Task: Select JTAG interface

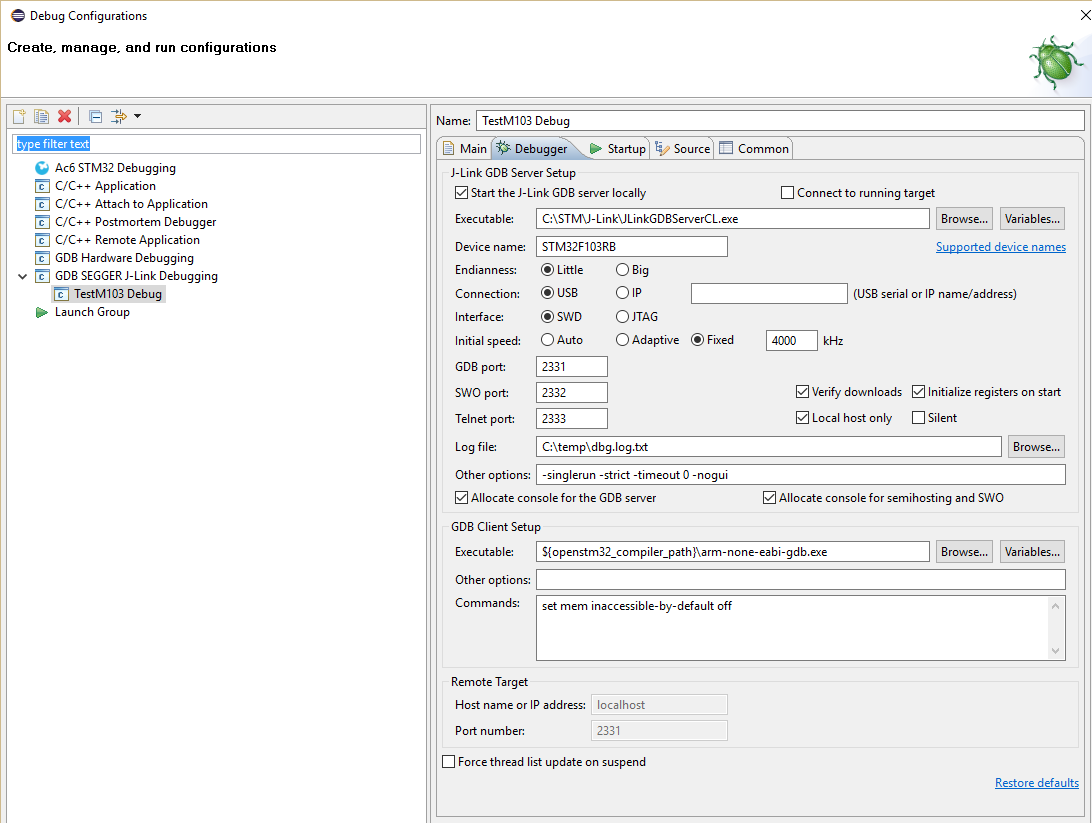Action: 623,317
